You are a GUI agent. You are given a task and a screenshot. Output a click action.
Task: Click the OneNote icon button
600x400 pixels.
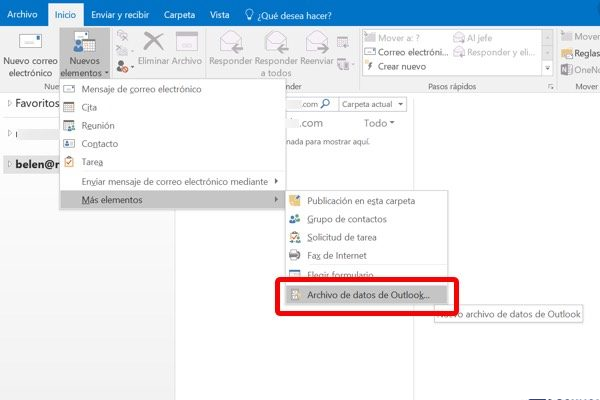tap(580, 70)
